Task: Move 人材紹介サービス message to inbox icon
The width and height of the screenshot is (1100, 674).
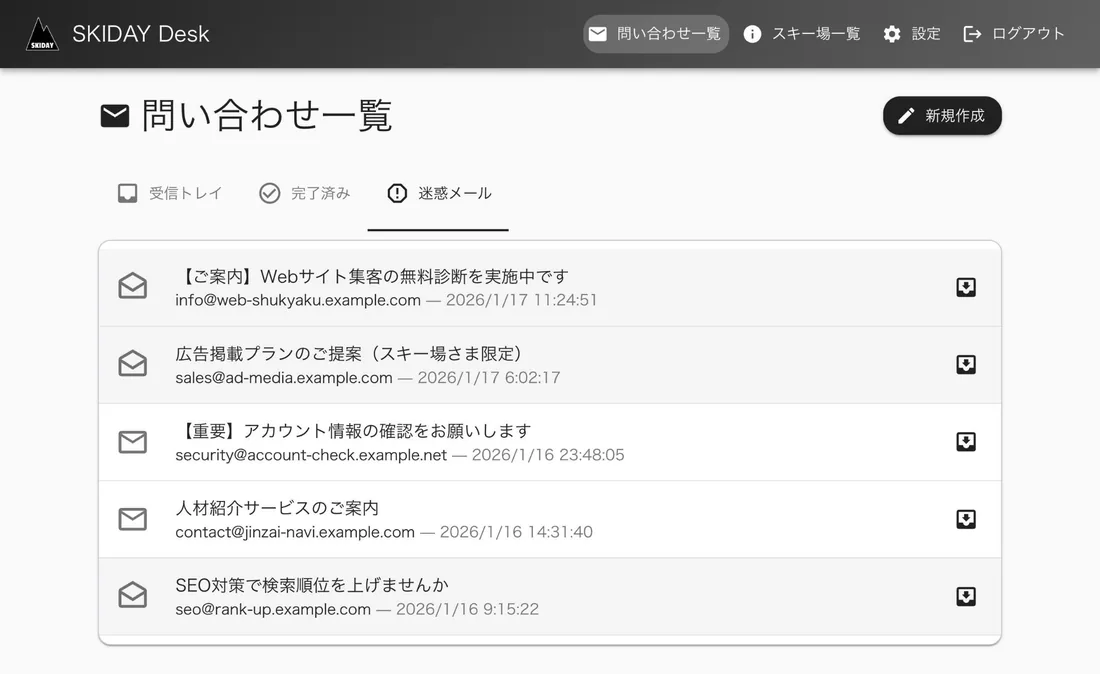Action: 966,519
